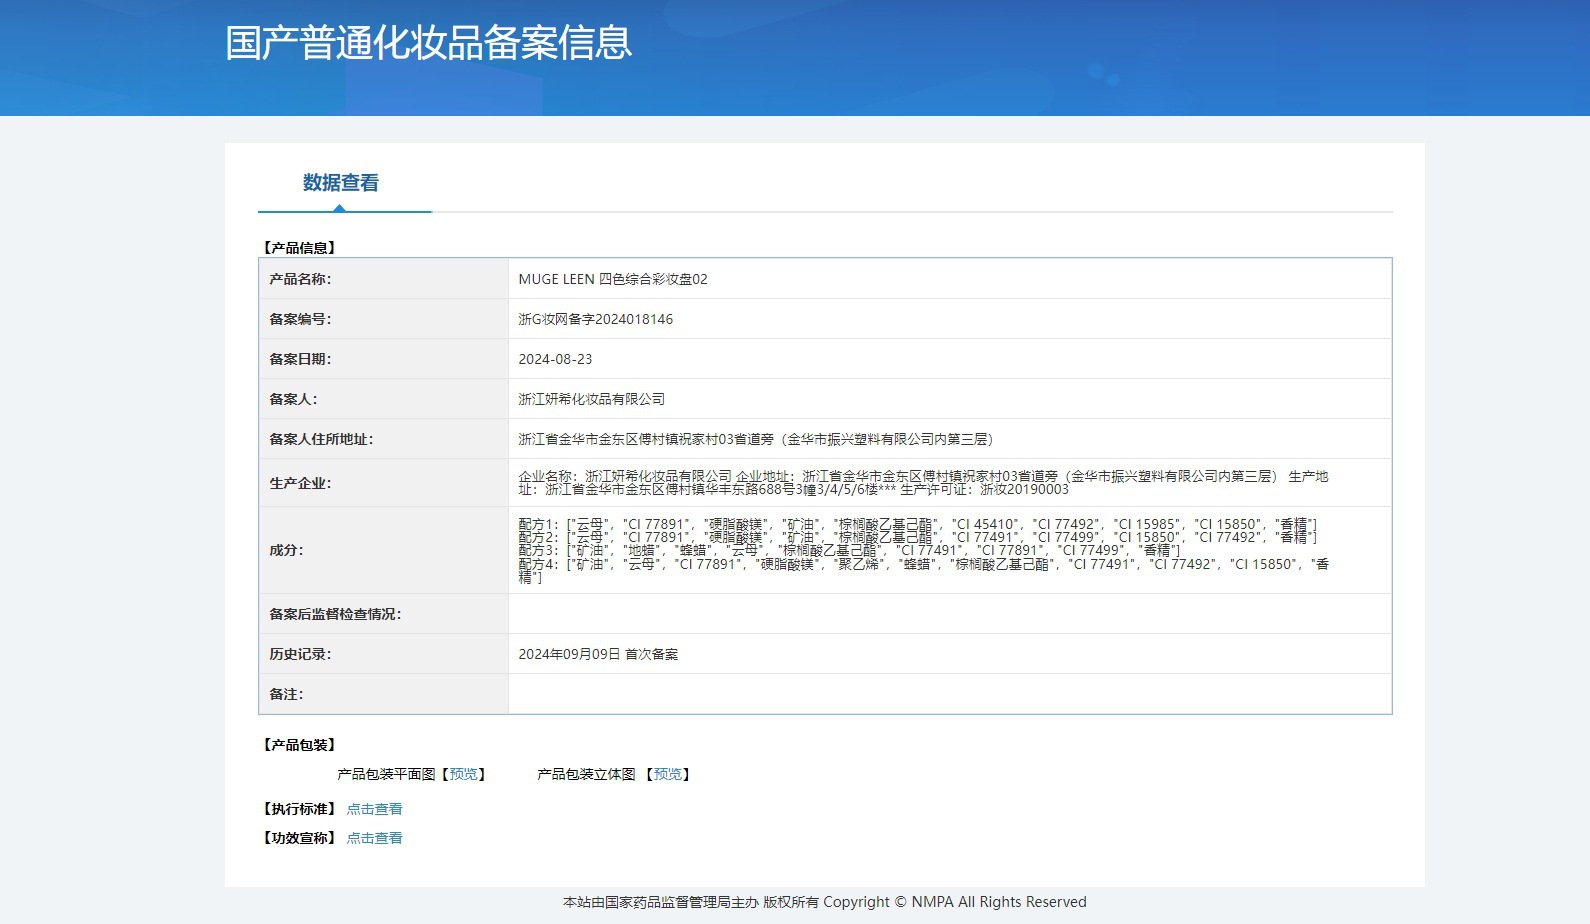
Task: Click the 【执行标准】 label
Action: 300,809
